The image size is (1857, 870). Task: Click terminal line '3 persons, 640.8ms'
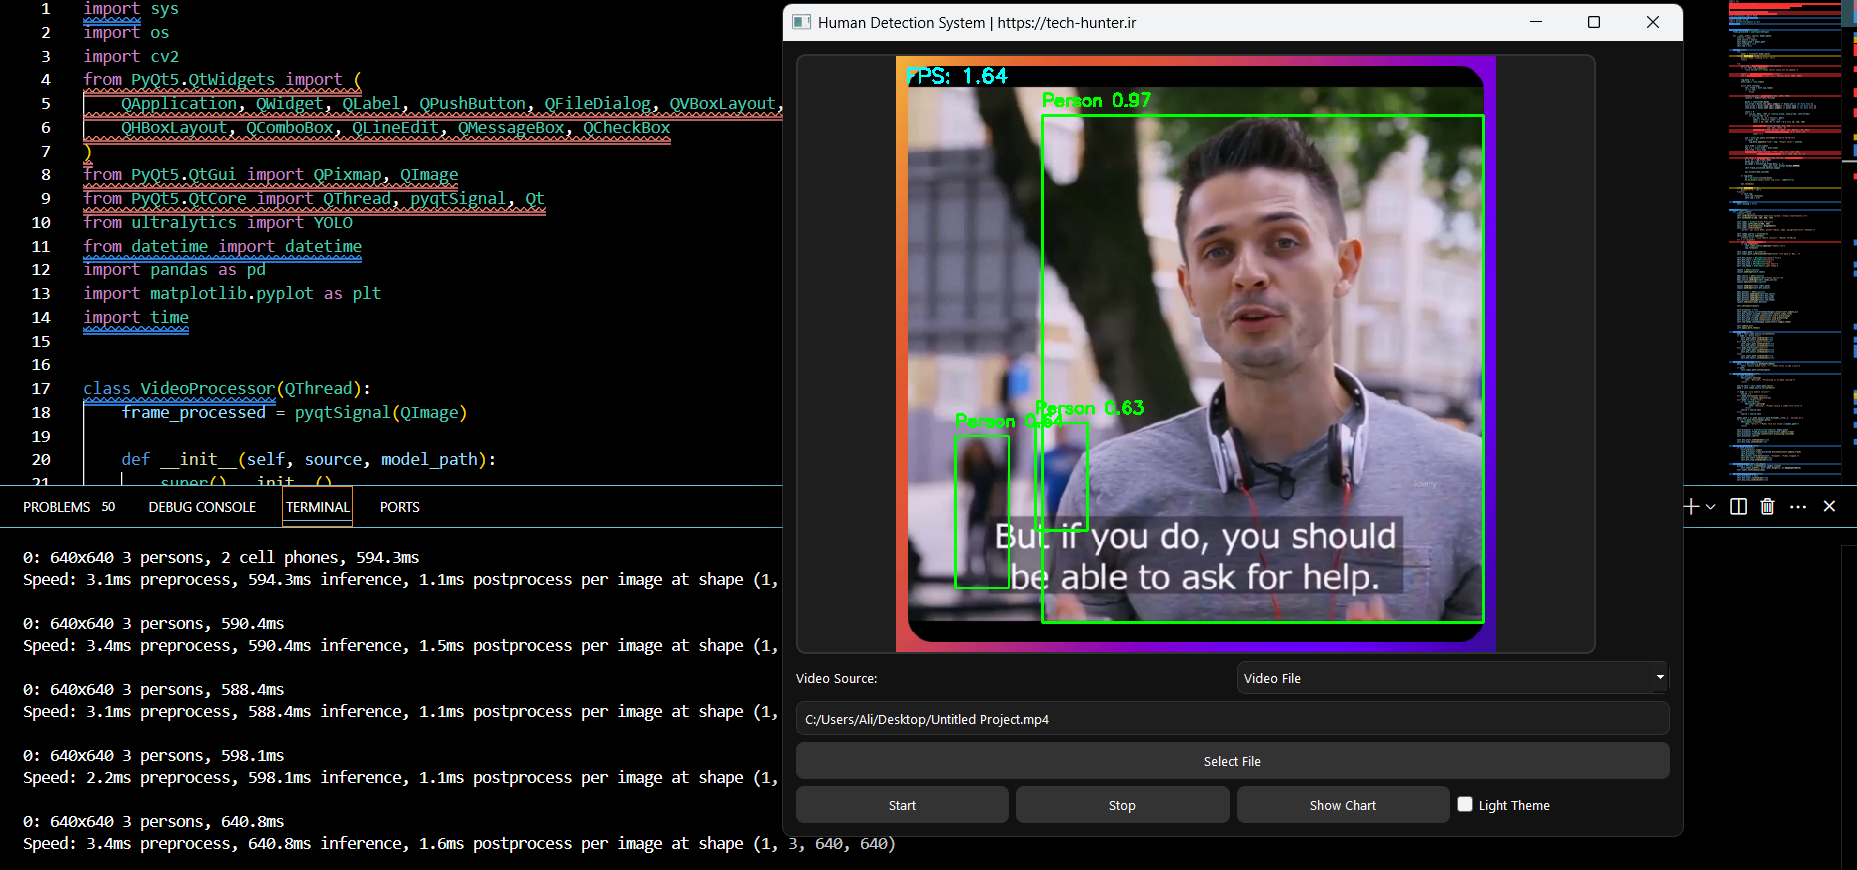coord(154,821)
